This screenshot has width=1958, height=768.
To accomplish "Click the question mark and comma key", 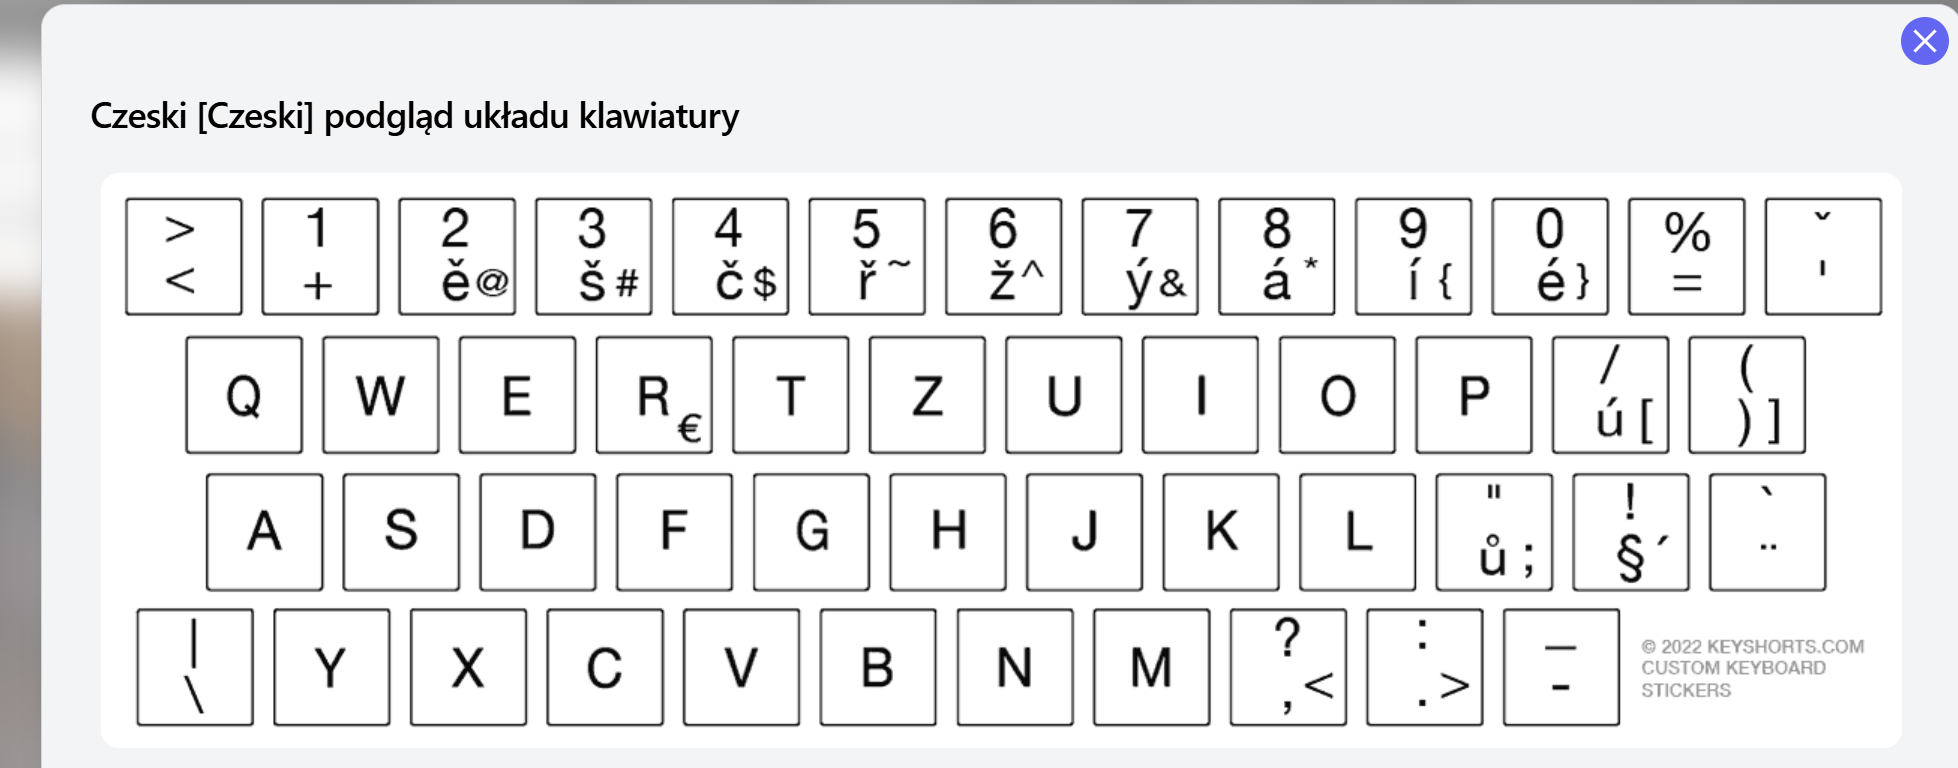I will point(1288,667).
